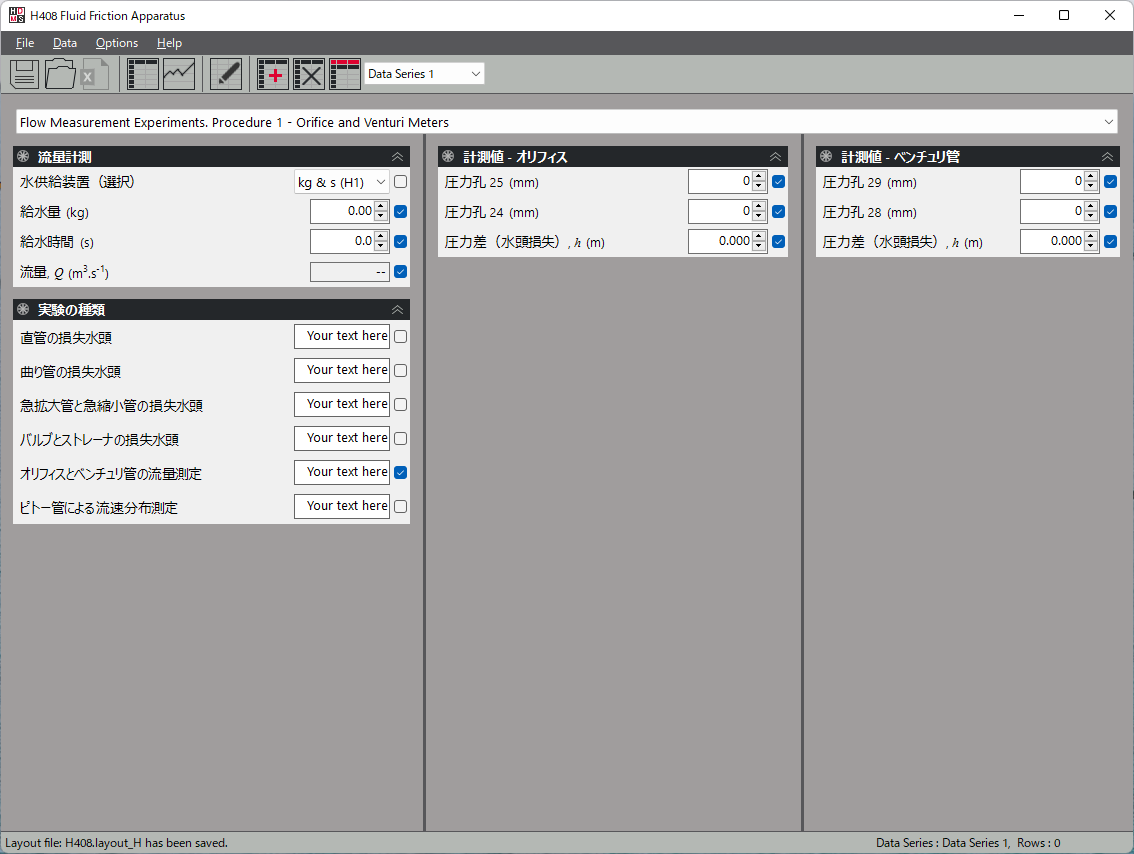Uncheck the 圧力孔 29 (mm) checkbox
Screen dimensions: 1134x854
coord(1111,182)
